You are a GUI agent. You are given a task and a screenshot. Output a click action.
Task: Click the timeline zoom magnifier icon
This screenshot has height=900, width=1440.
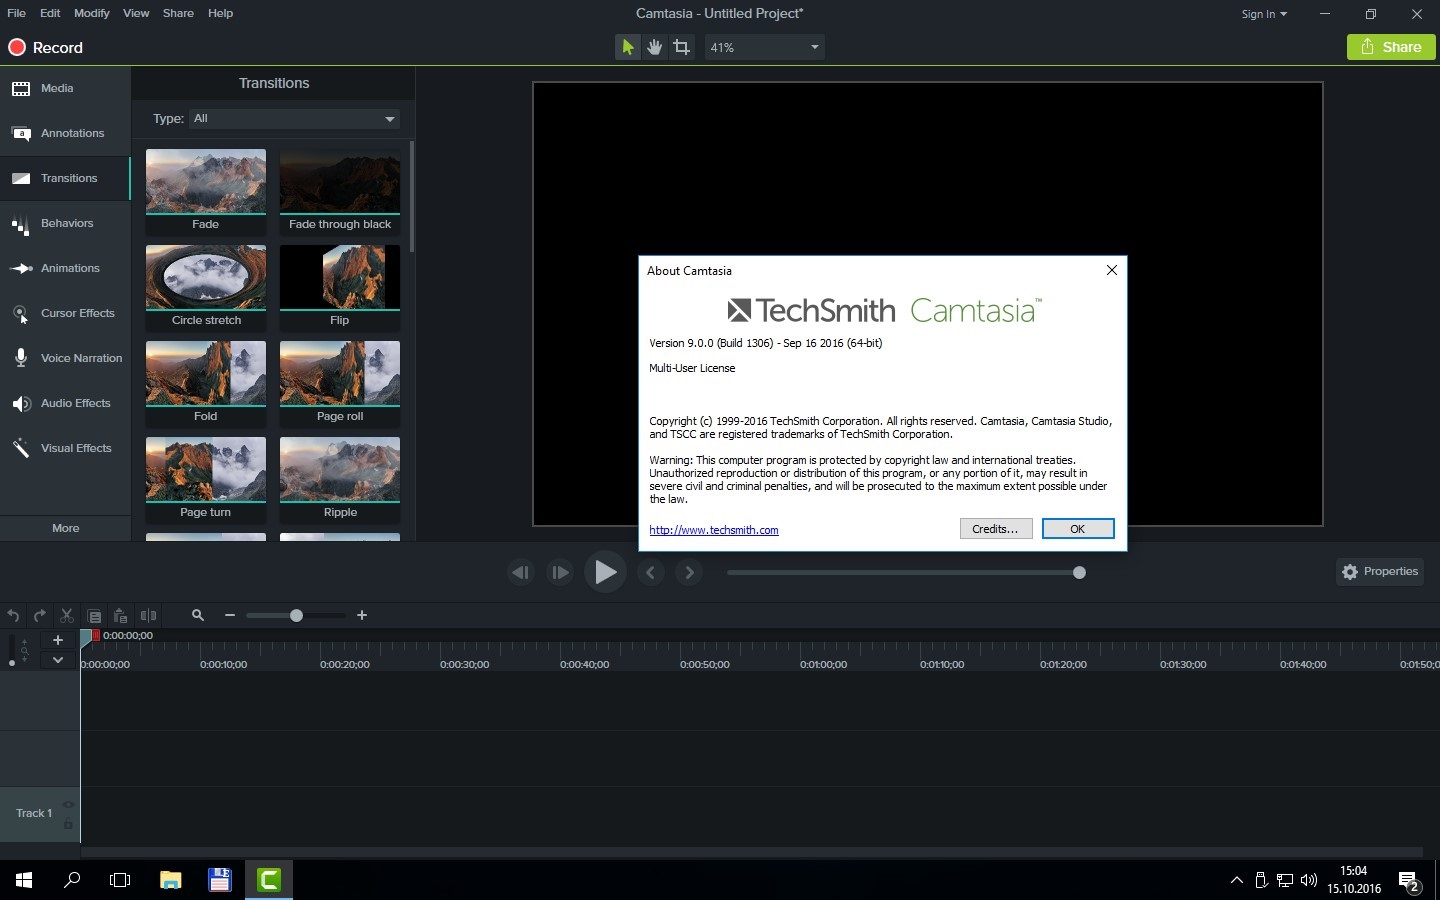[198, 616]
